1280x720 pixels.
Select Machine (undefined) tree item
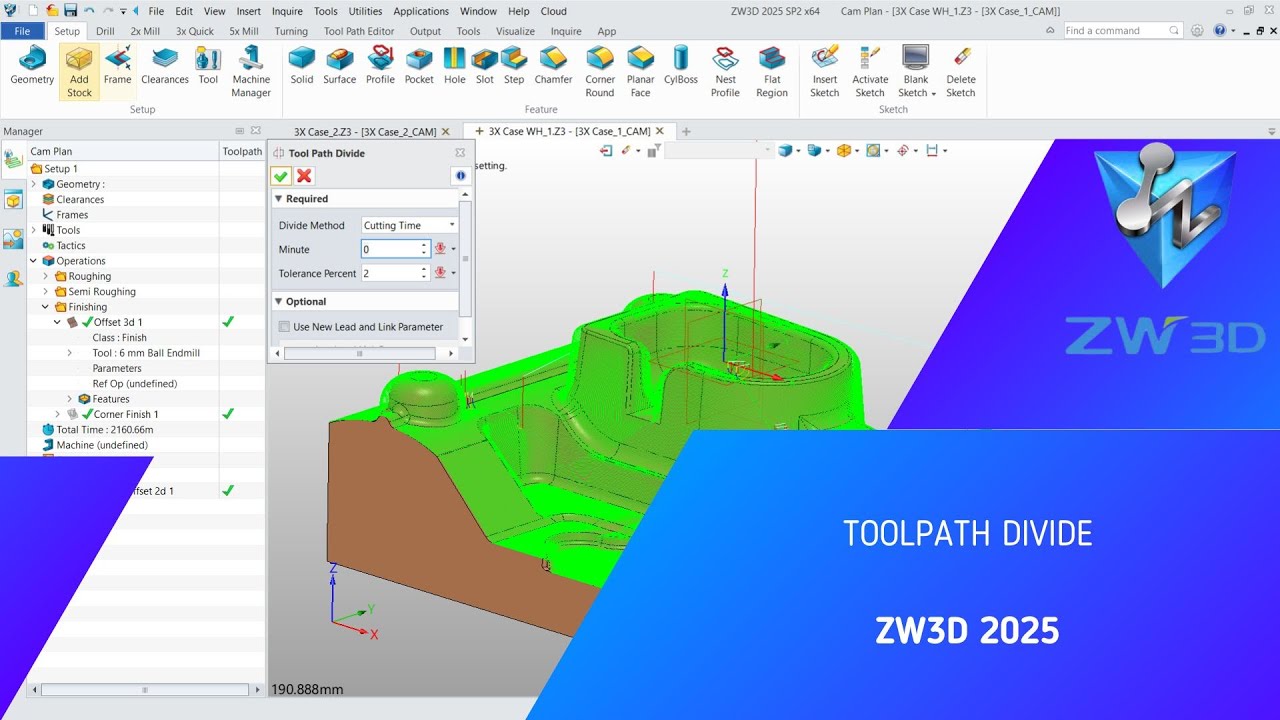click(x=102, y=445)
